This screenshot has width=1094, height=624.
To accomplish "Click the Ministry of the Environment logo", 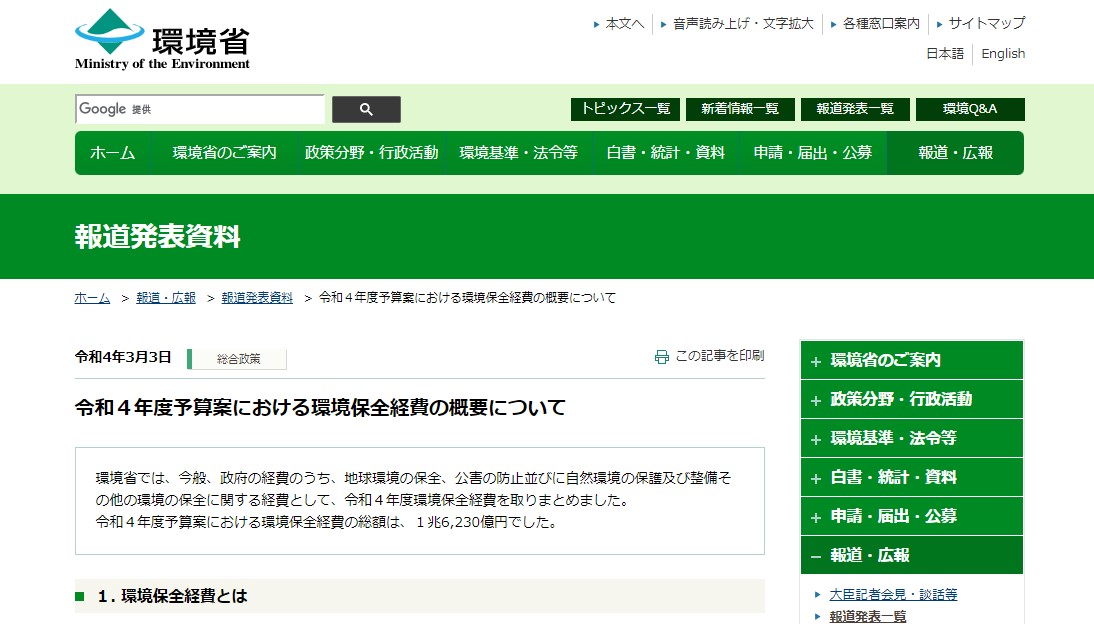I will (162, 40).
